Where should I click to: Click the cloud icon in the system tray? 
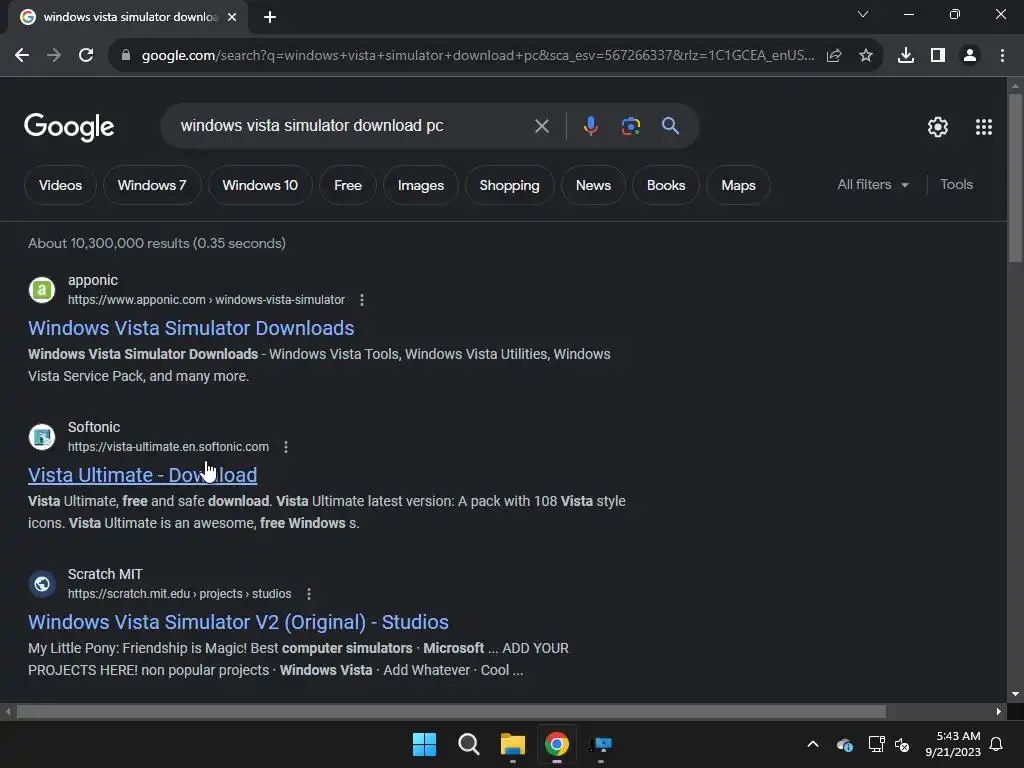tap(844, 744)
